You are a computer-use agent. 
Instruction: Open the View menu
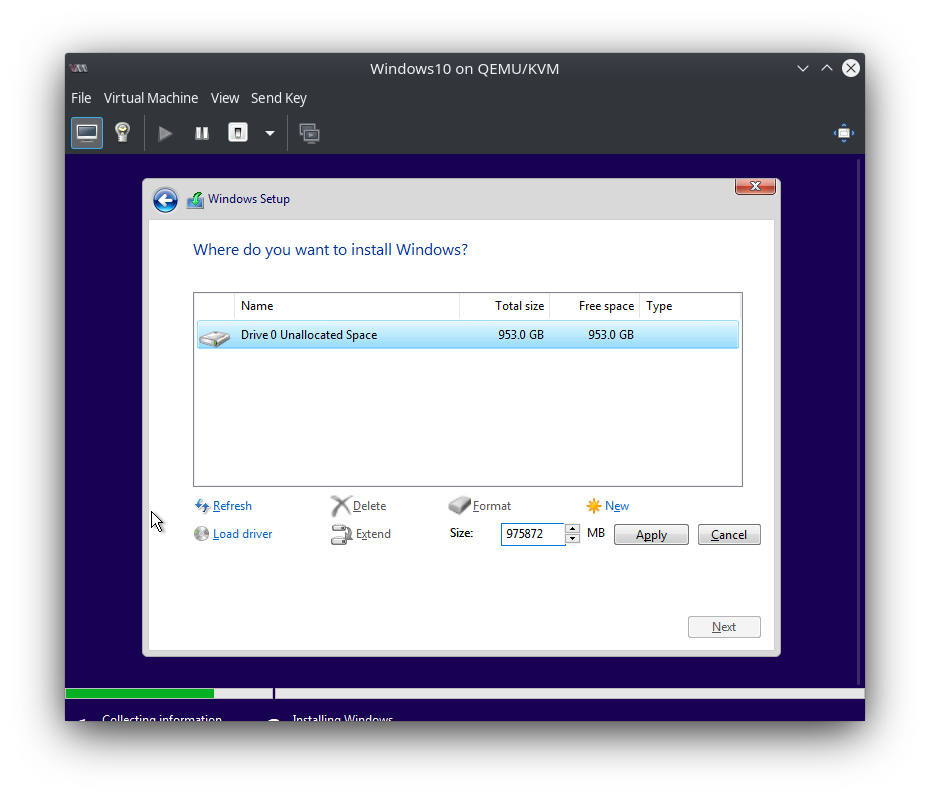click(x=225, y=98)
